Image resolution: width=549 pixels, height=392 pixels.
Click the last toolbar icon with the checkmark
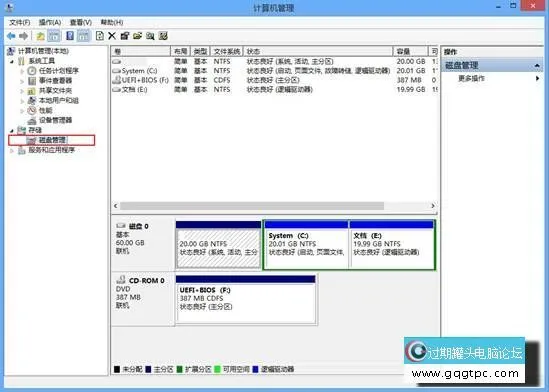point(163,36)
